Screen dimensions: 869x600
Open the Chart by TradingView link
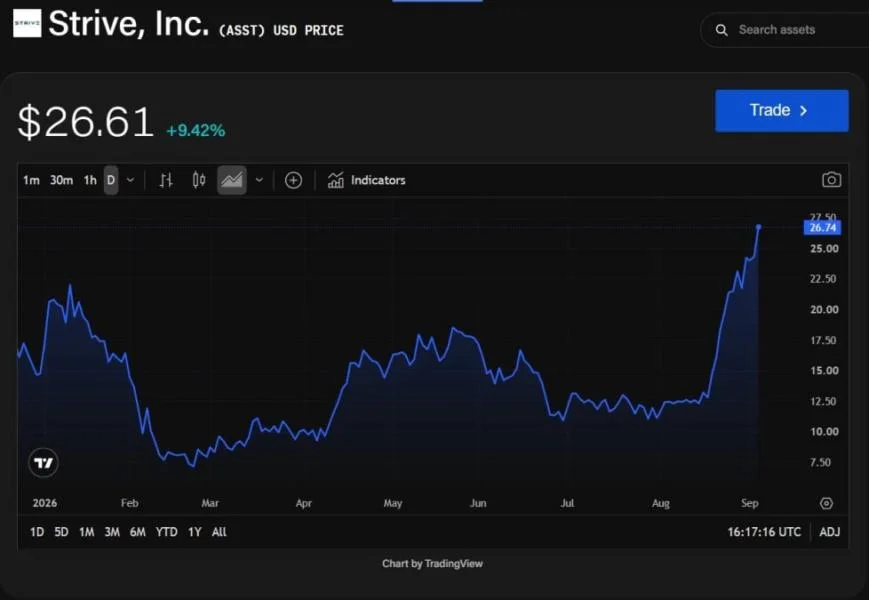[x=432, y=563]
